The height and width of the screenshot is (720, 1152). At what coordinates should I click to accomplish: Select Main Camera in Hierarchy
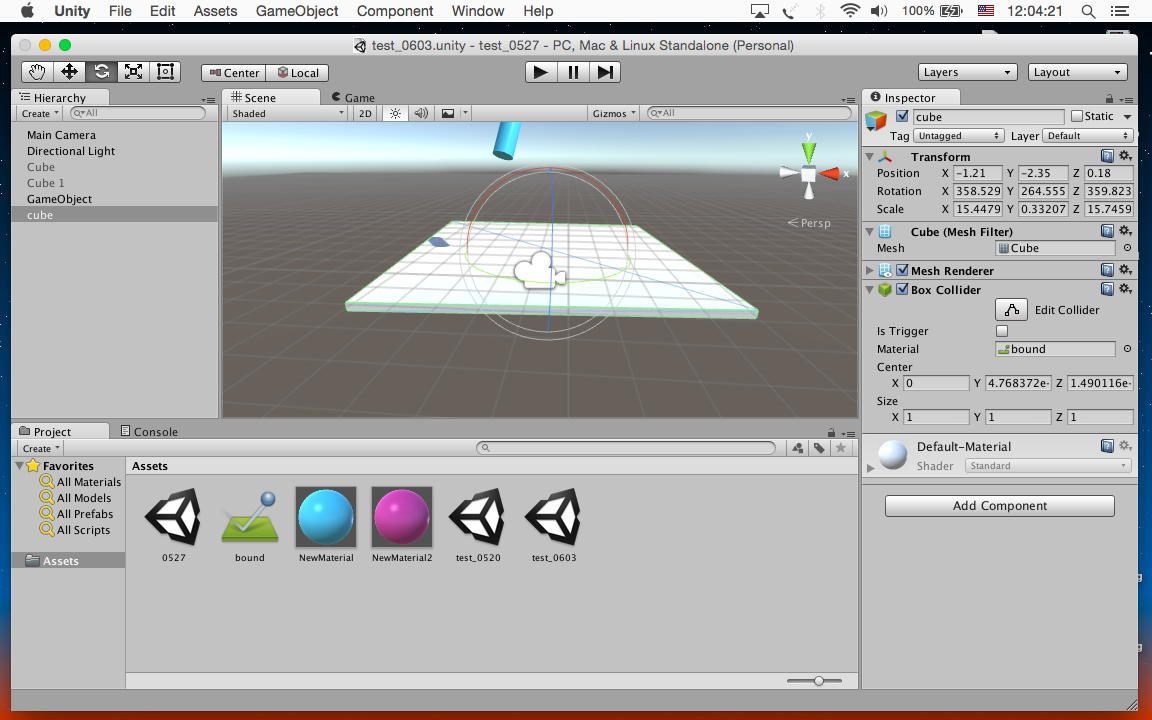[61, 134]
